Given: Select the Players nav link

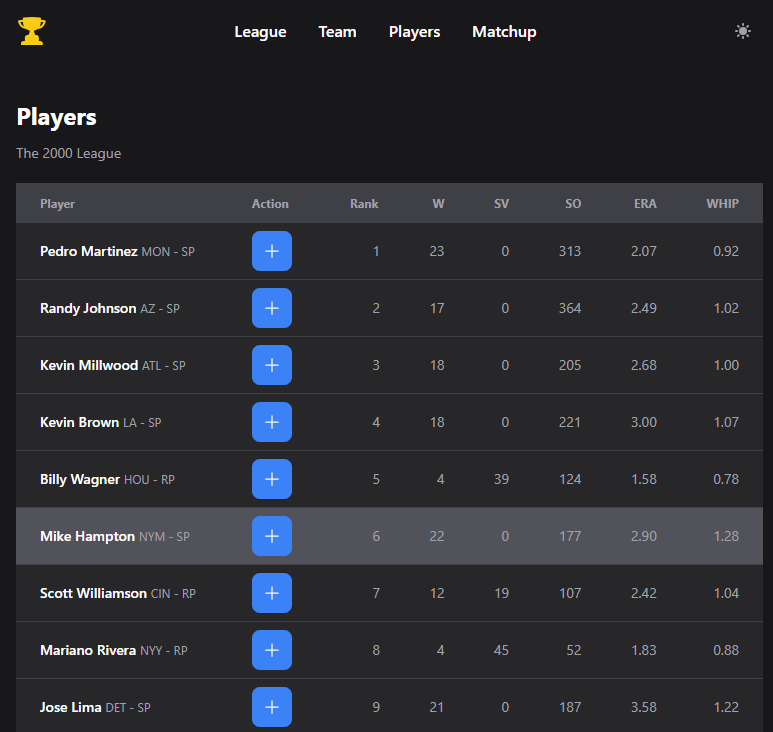Looking at the screenshot, I should coord(414,32).
